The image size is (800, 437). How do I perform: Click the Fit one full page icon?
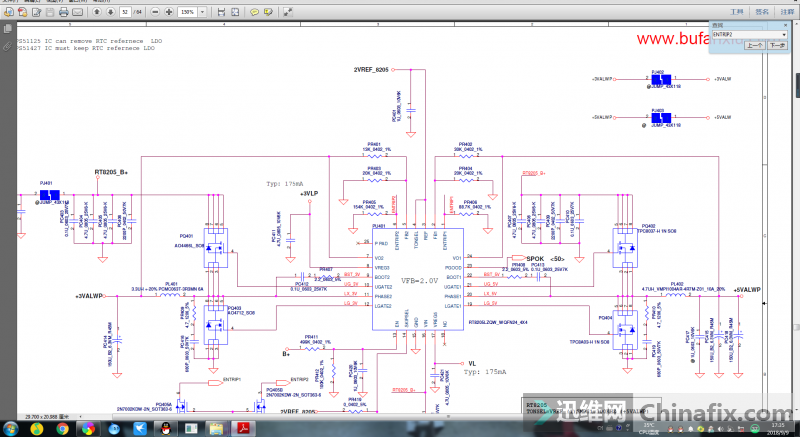235,12
